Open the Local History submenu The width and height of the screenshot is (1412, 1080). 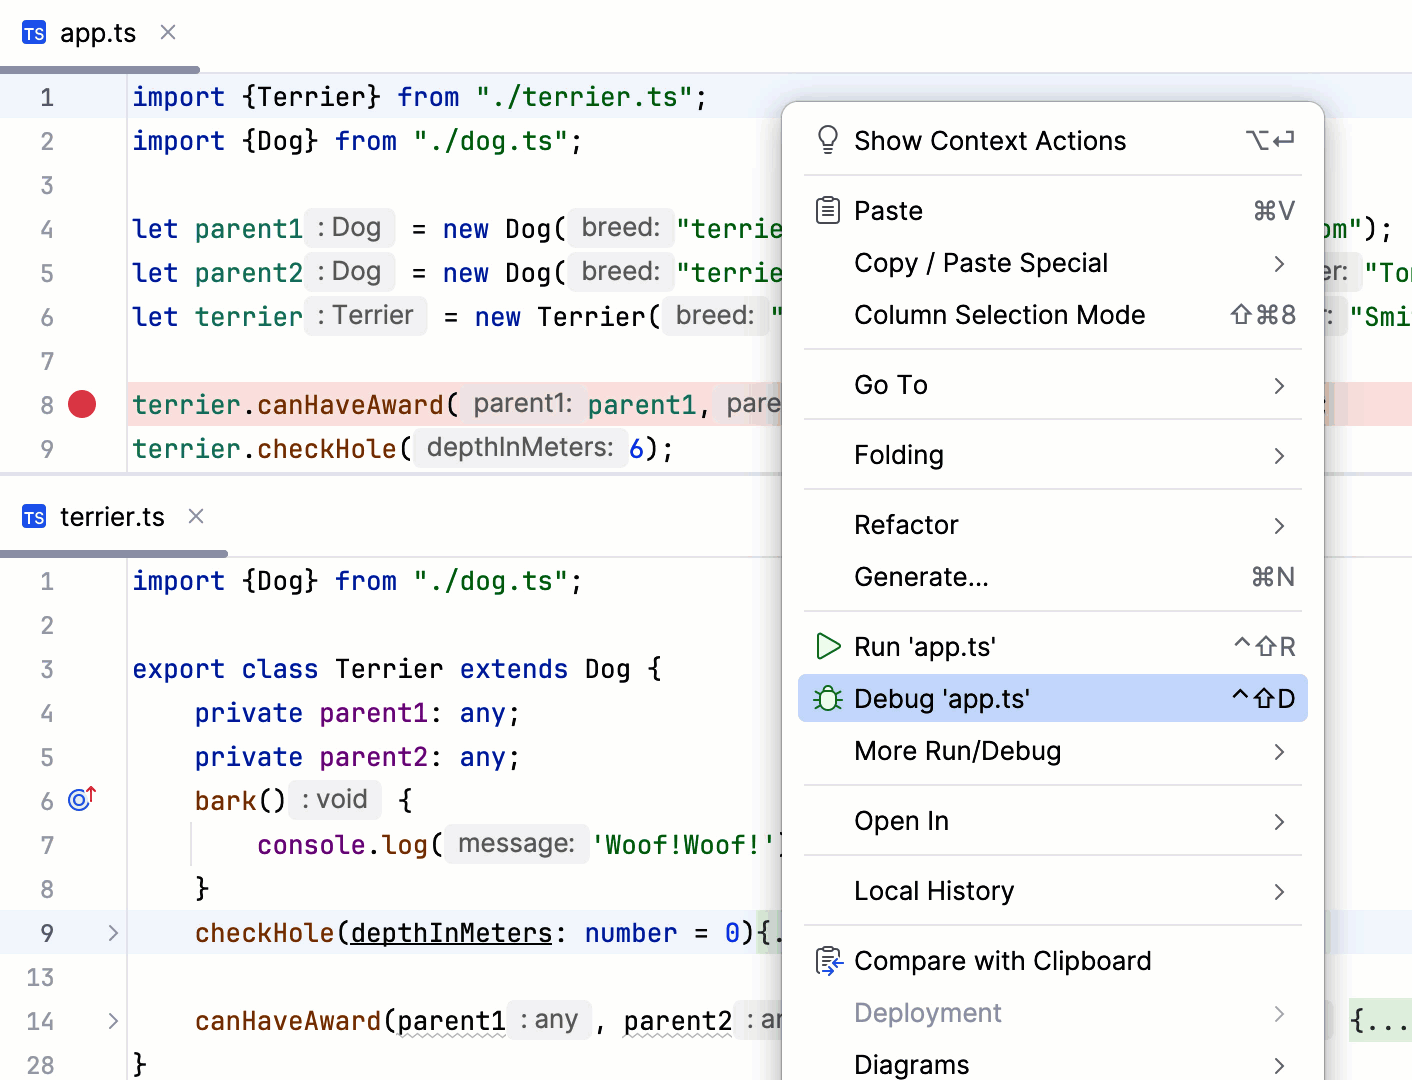coord(933,890)
